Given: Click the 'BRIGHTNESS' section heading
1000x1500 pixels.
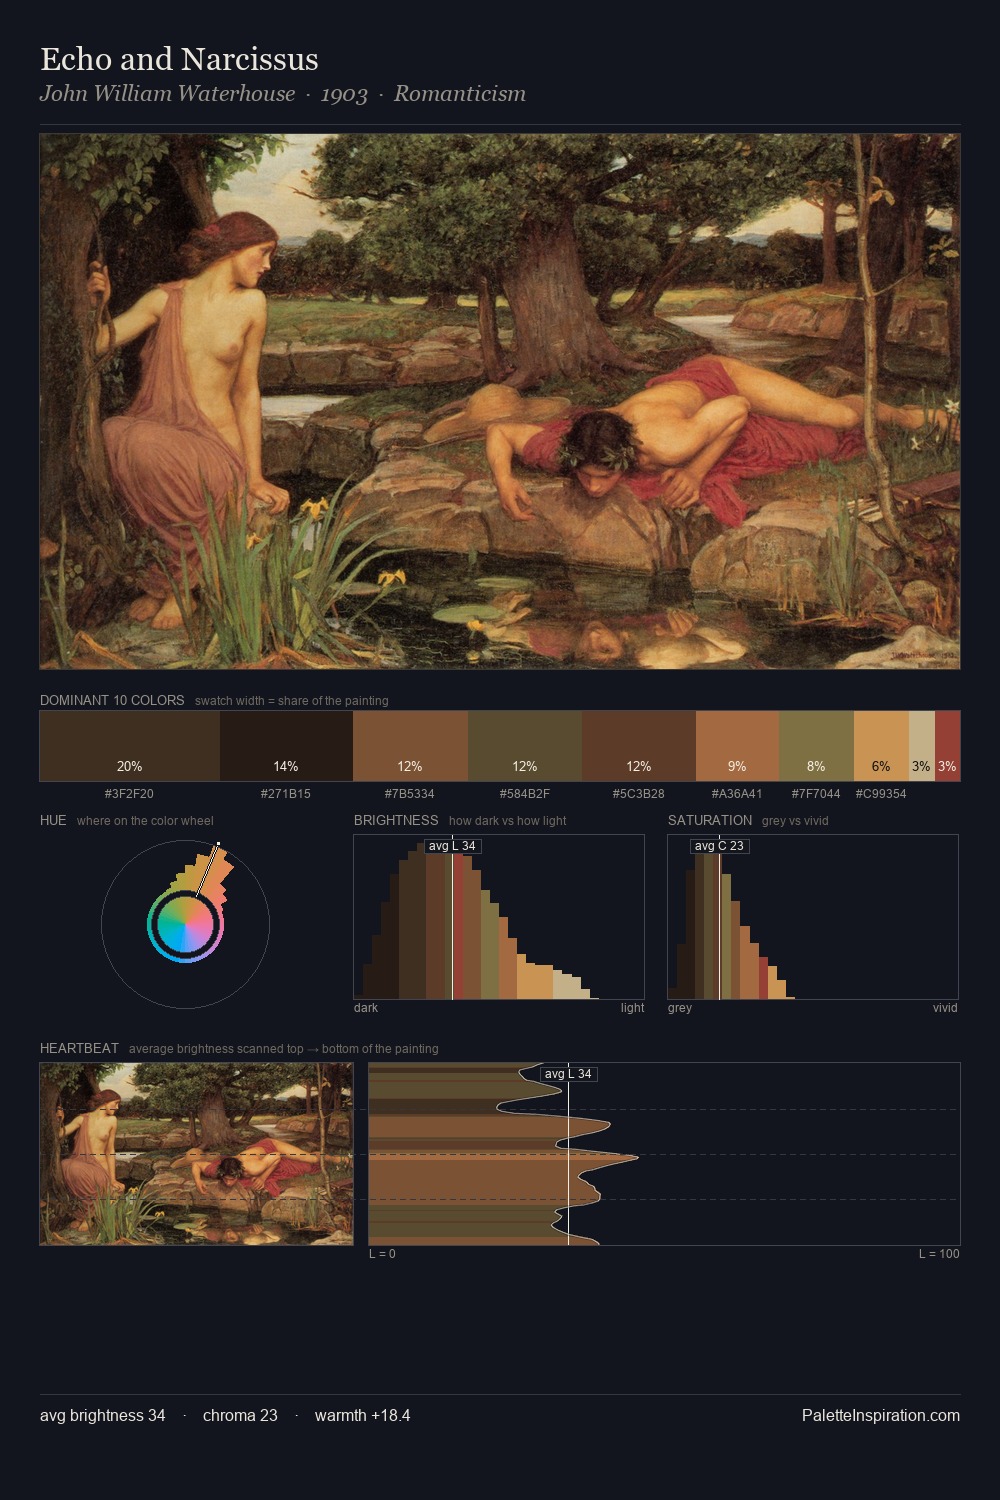Looking at the screenshot, I should click(396, 820).
